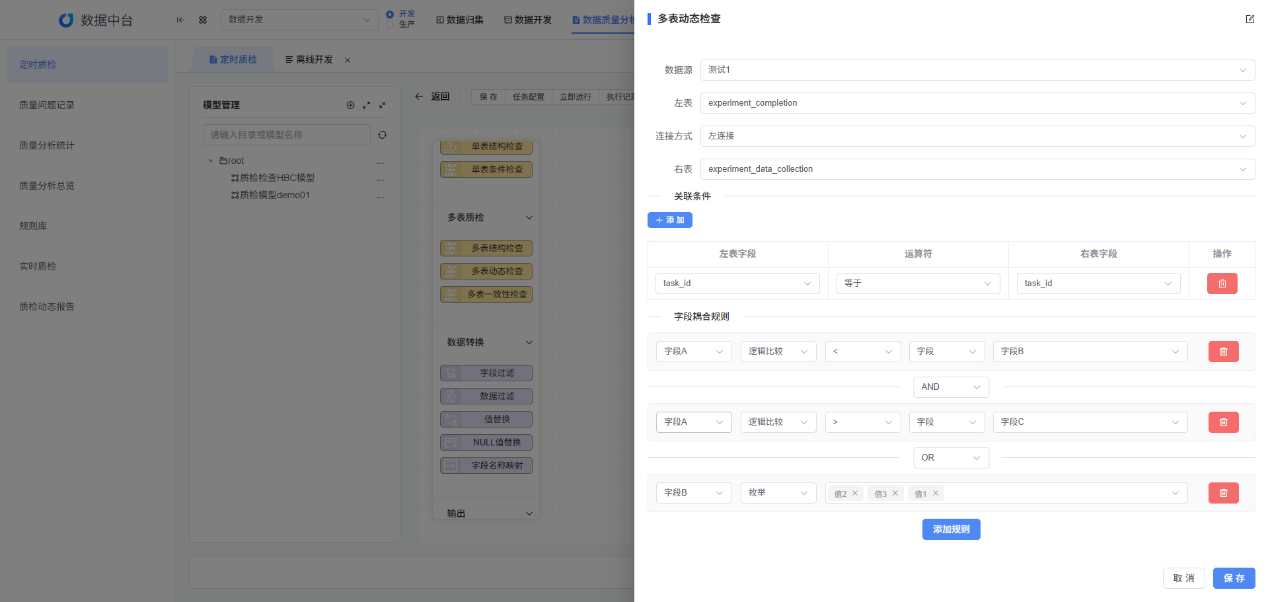Click the 添加规则 button
The width and height of the screenshot is (1268, 602).
951,529
